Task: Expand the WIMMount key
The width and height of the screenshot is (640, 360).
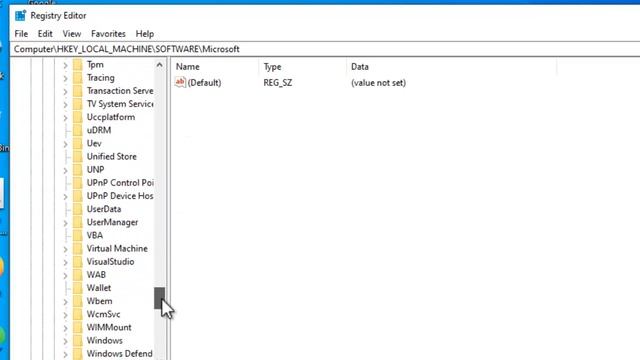Action: tap(65, 328)
